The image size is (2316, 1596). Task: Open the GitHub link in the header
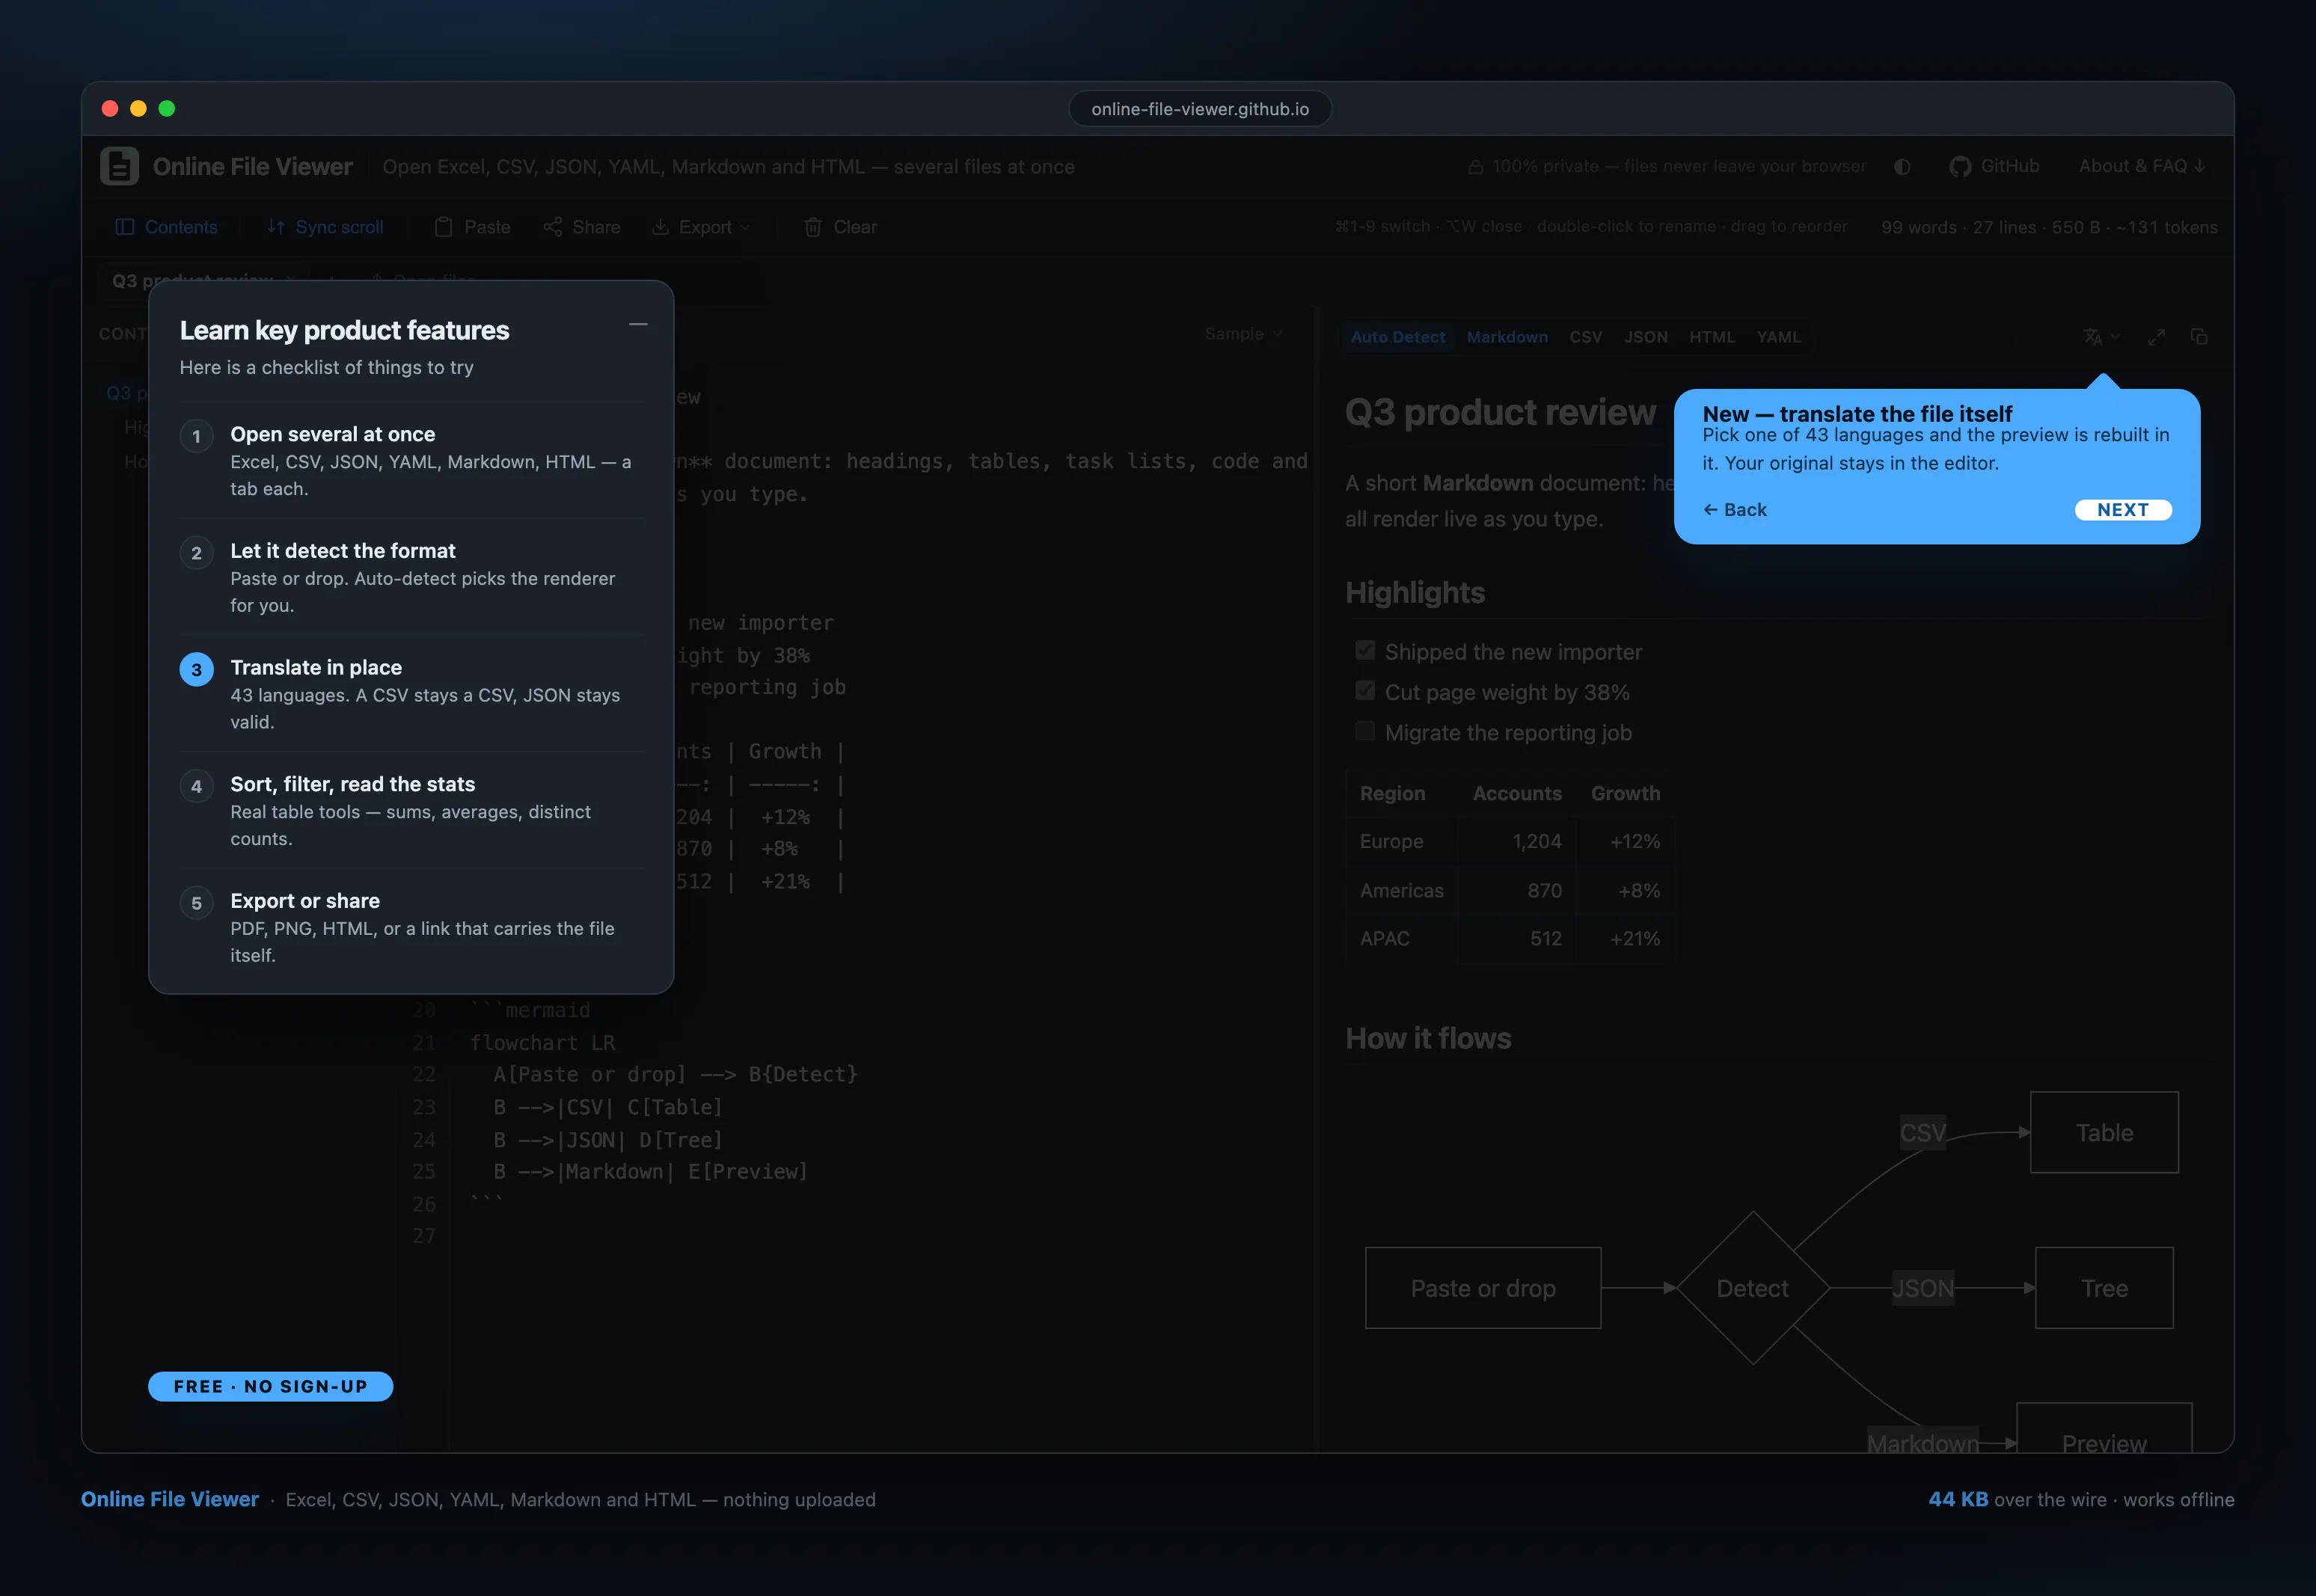tap(1995, 166)
